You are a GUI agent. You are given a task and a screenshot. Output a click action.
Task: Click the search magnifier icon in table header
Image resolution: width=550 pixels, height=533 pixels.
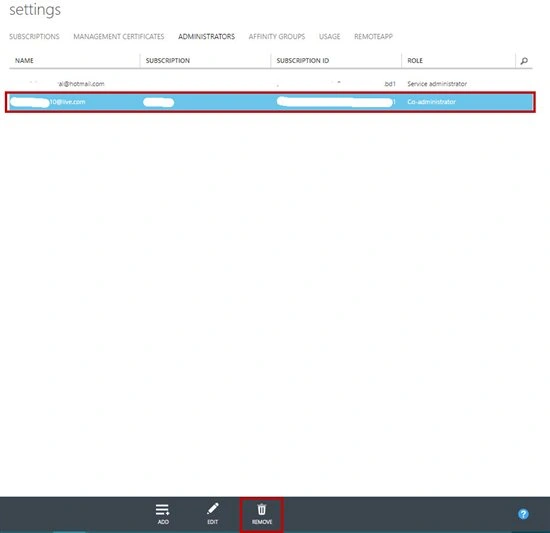click(x=524, y=61)
